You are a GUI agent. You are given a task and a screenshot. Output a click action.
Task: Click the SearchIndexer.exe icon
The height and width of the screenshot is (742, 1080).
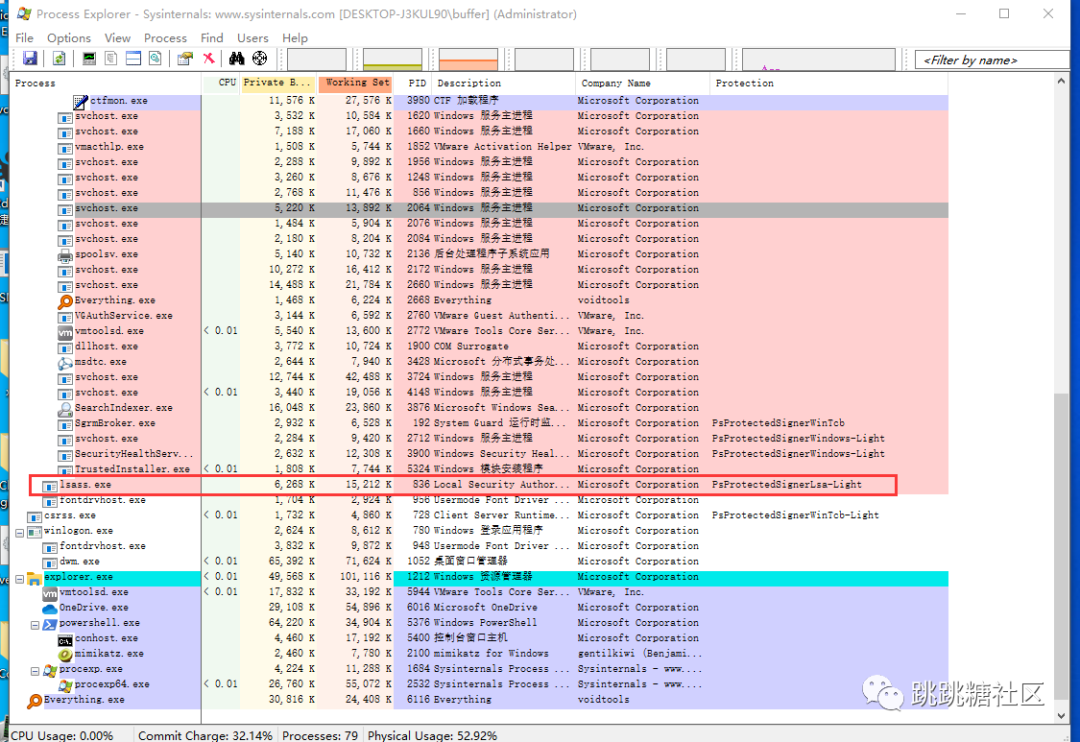65,409
